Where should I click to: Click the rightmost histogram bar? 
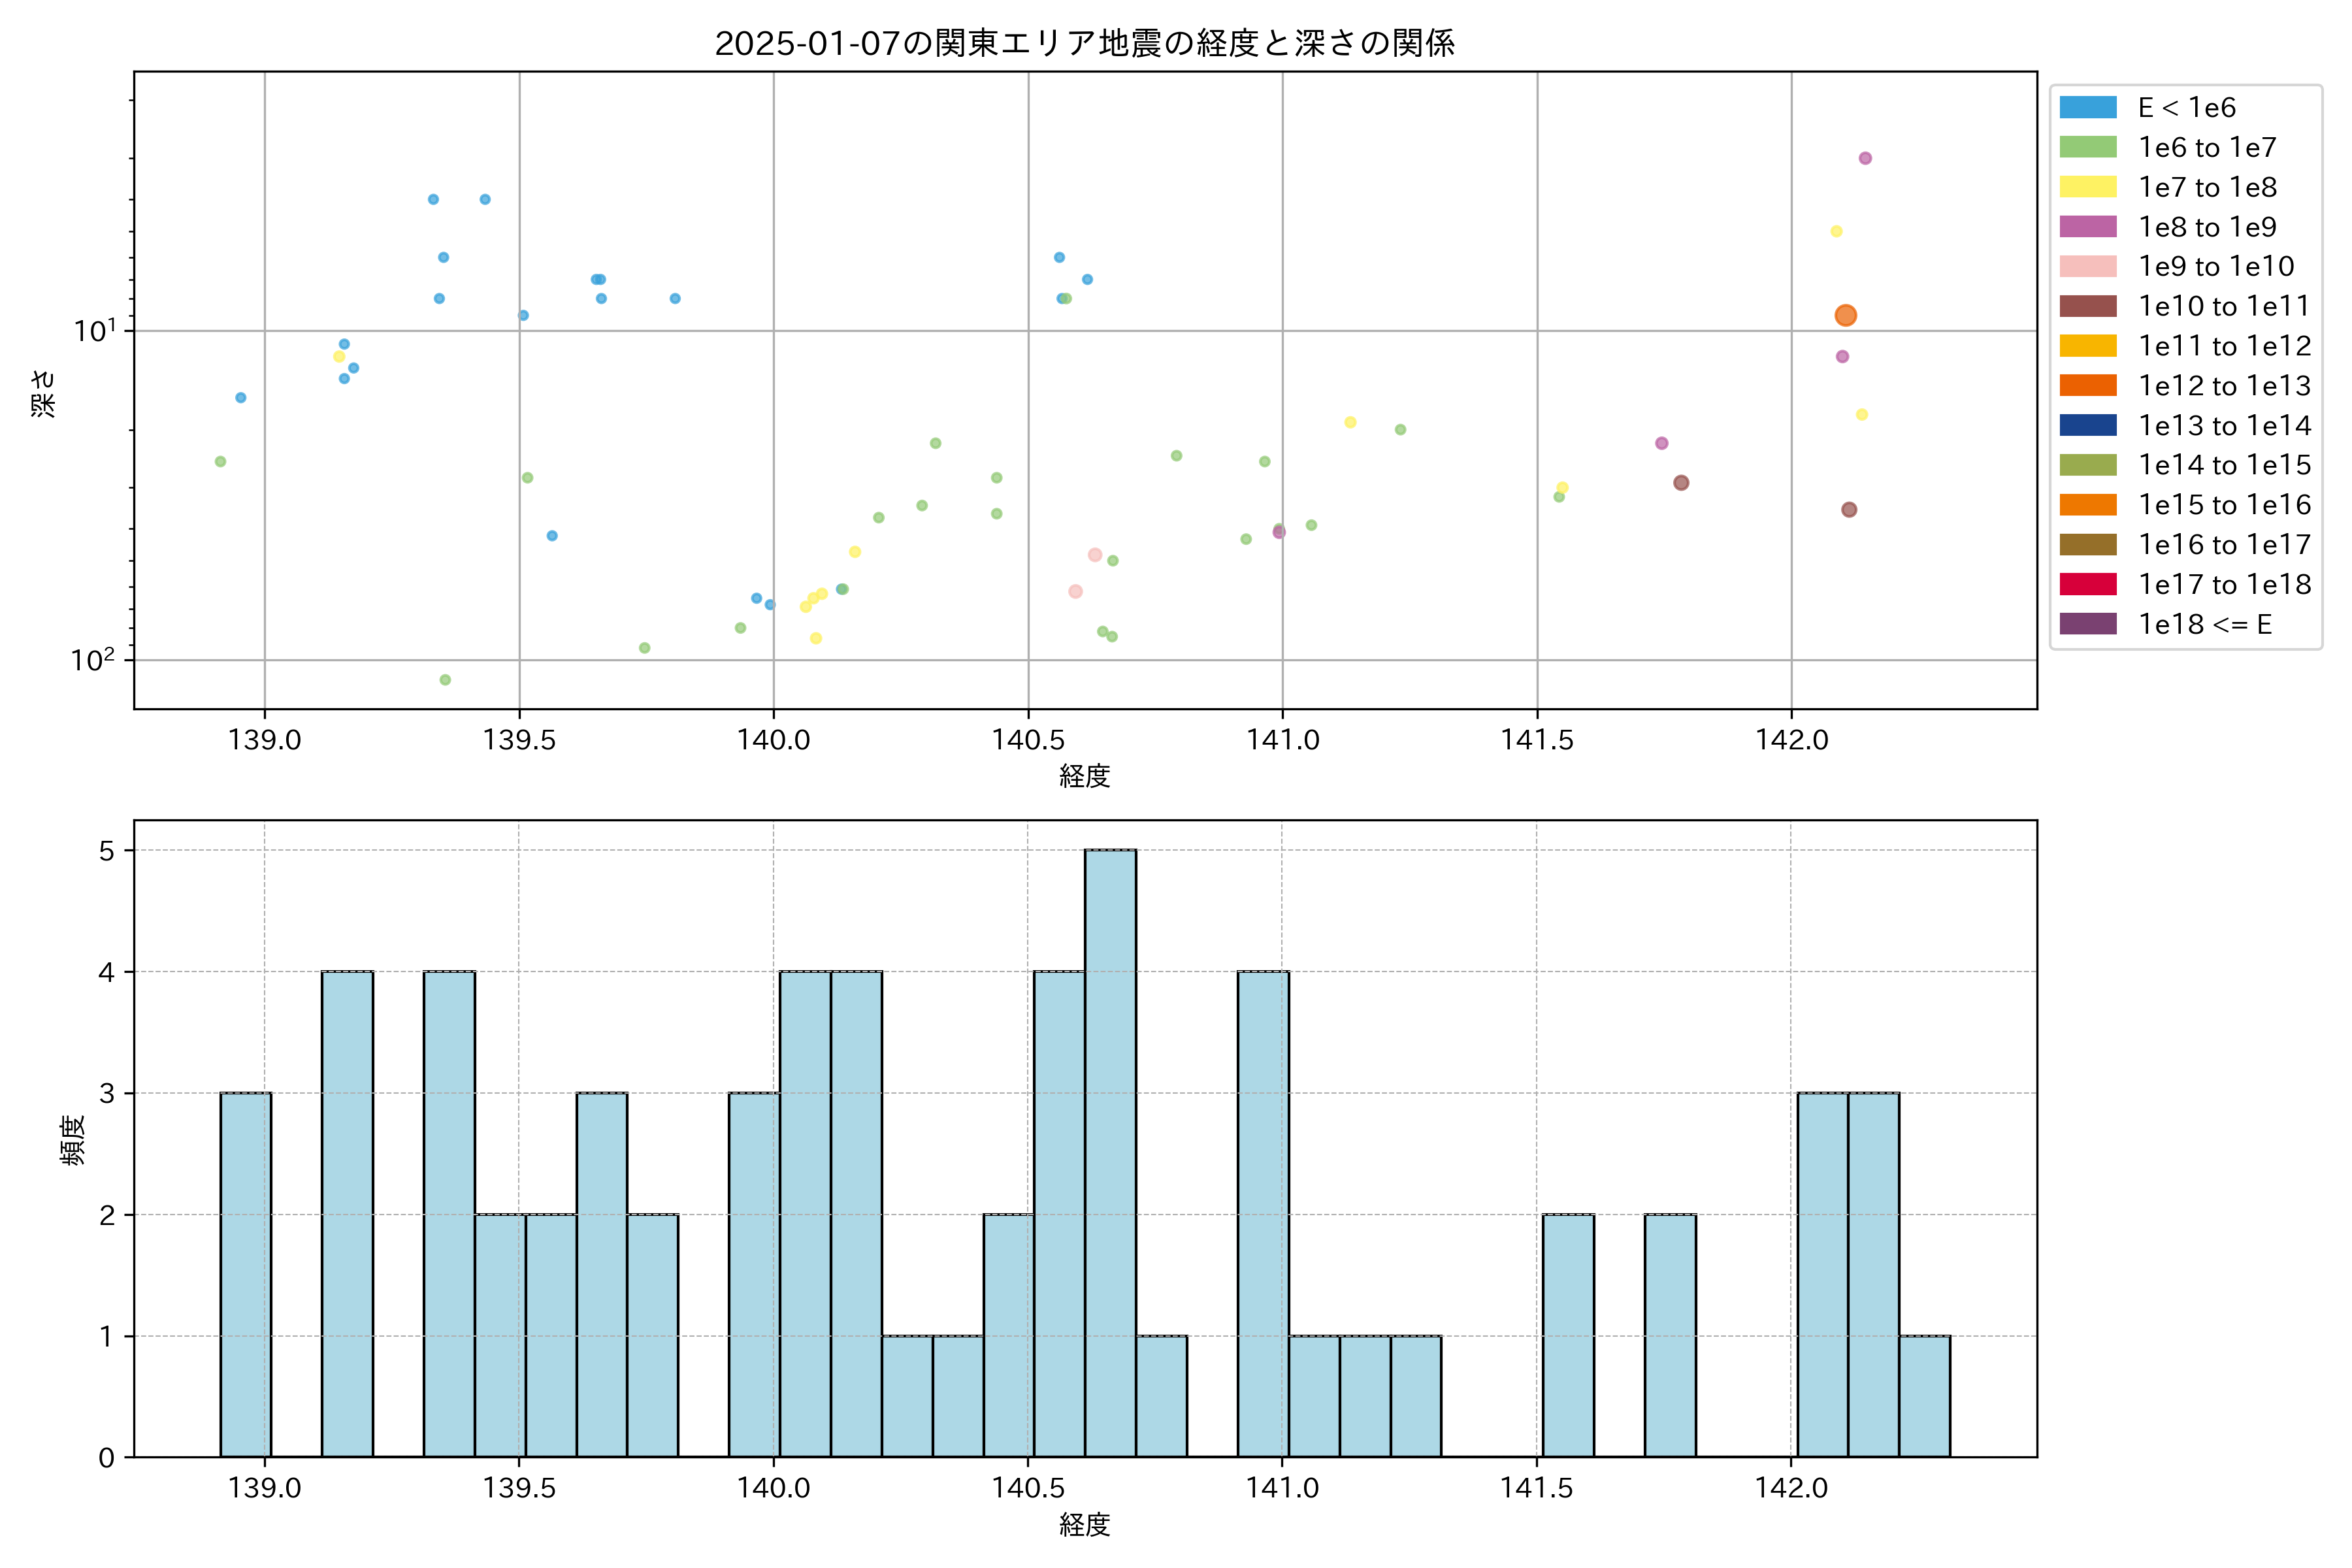click(x=1924, y=1396)
